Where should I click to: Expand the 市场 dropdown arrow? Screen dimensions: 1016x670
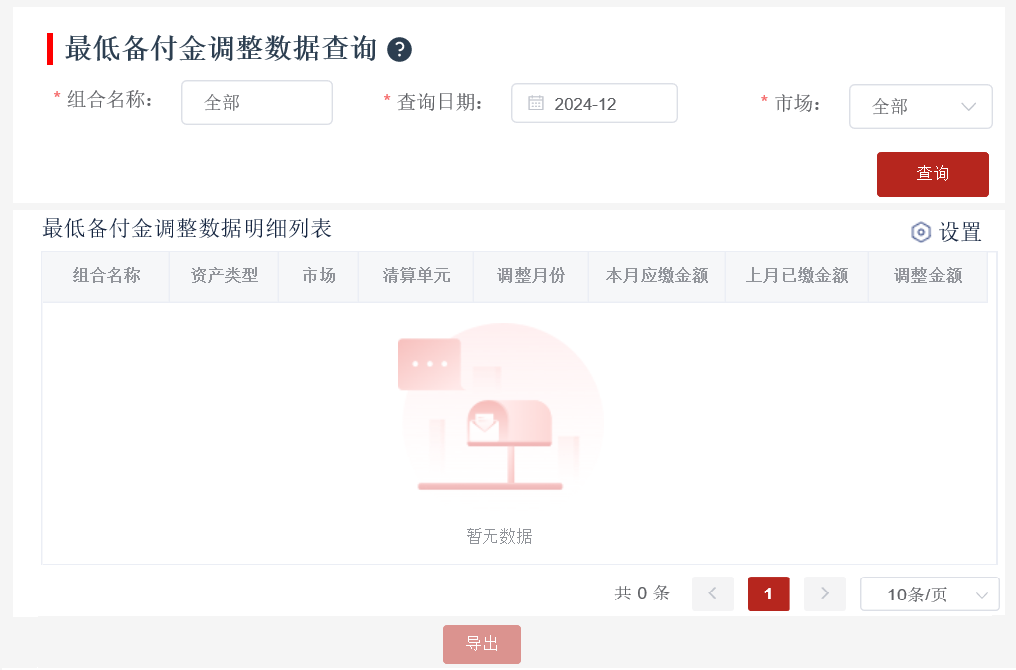tap(969, 107)
